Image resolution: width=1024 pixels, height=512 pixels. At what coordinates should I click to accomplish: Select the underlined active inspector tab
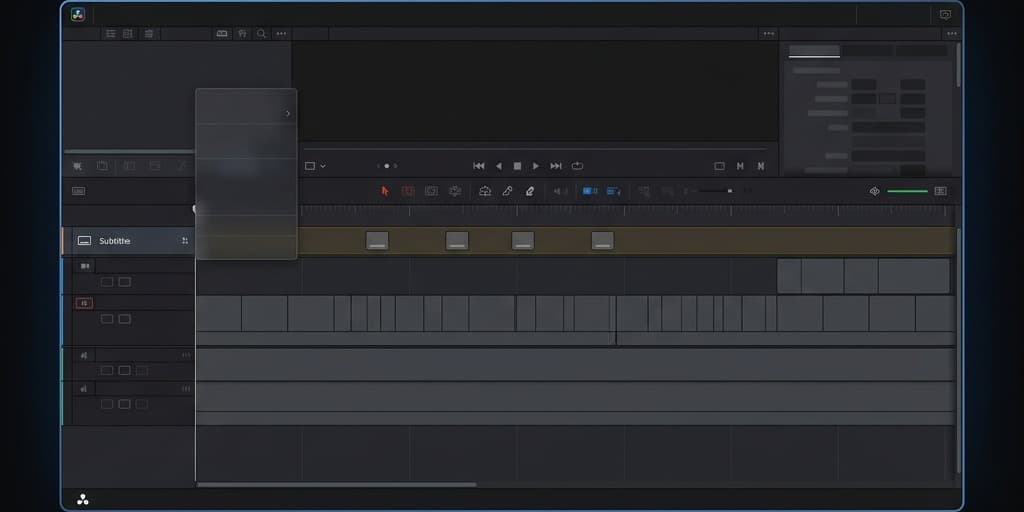click(814, 51)
